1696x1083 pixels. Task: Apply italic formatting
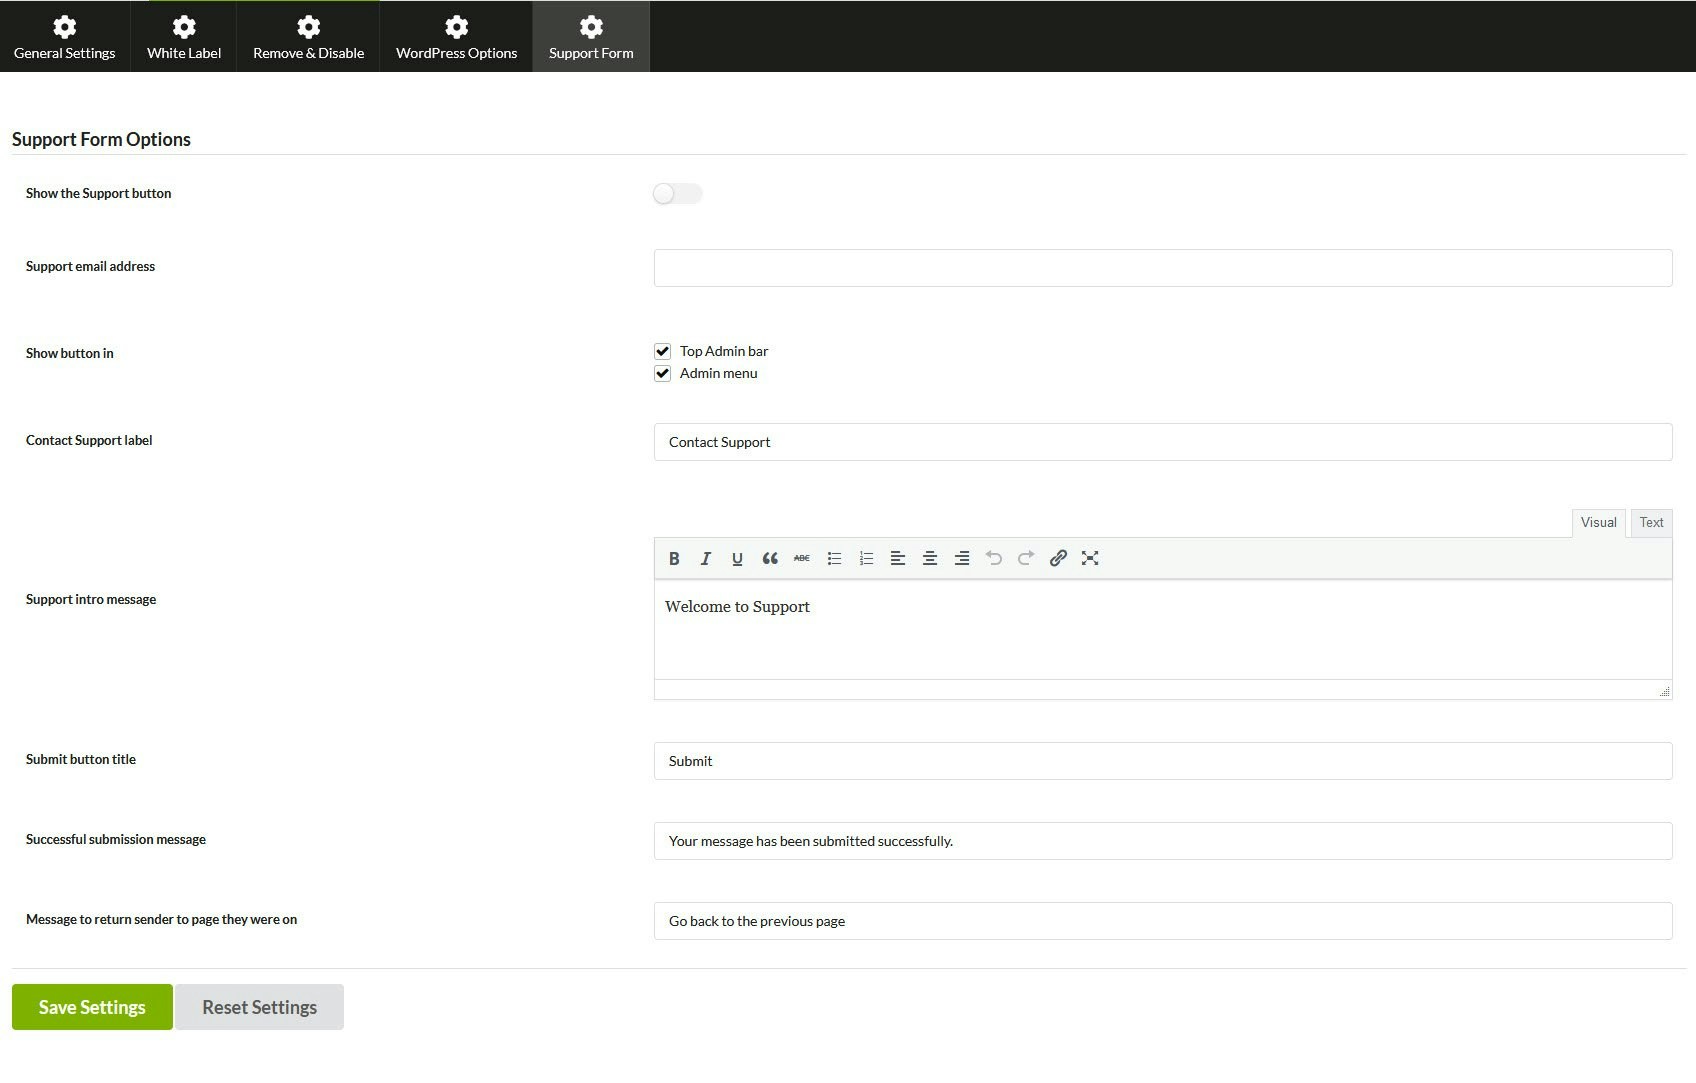706,558
